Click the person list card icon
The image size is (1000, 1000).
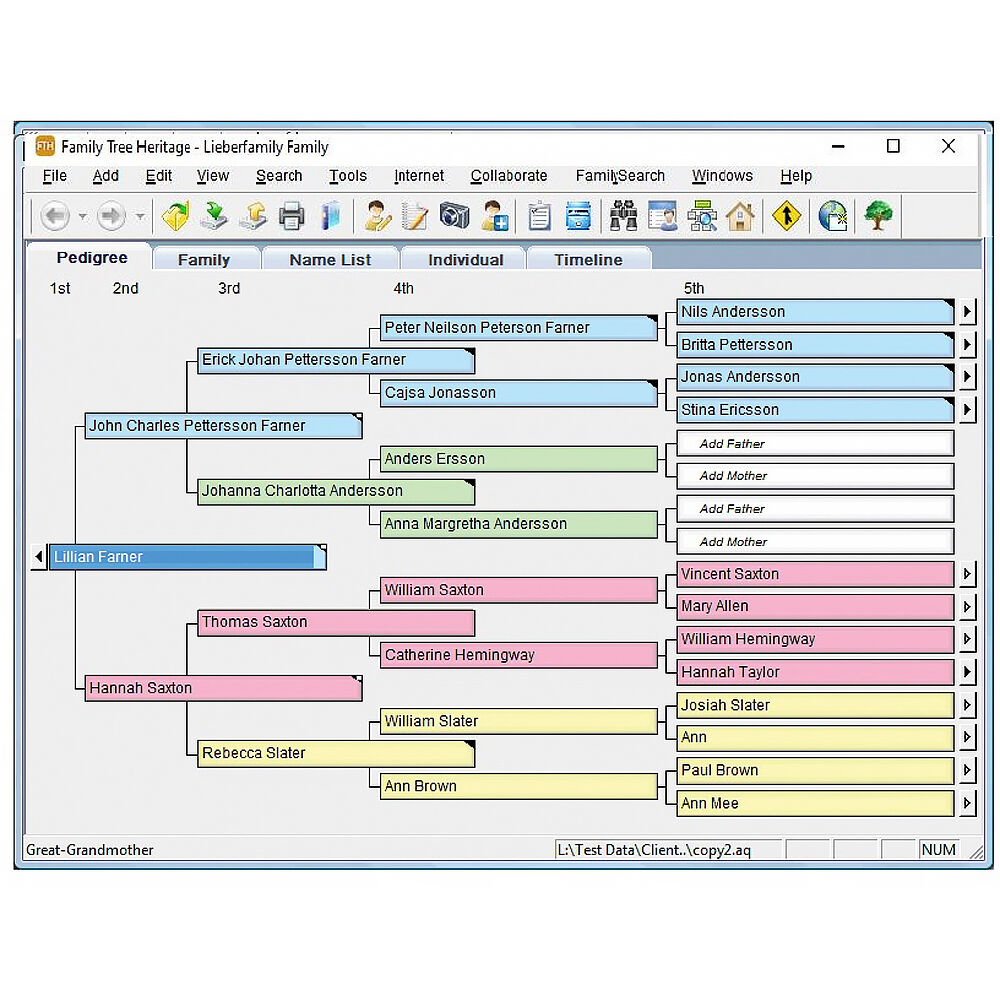[x=663, y=216]
